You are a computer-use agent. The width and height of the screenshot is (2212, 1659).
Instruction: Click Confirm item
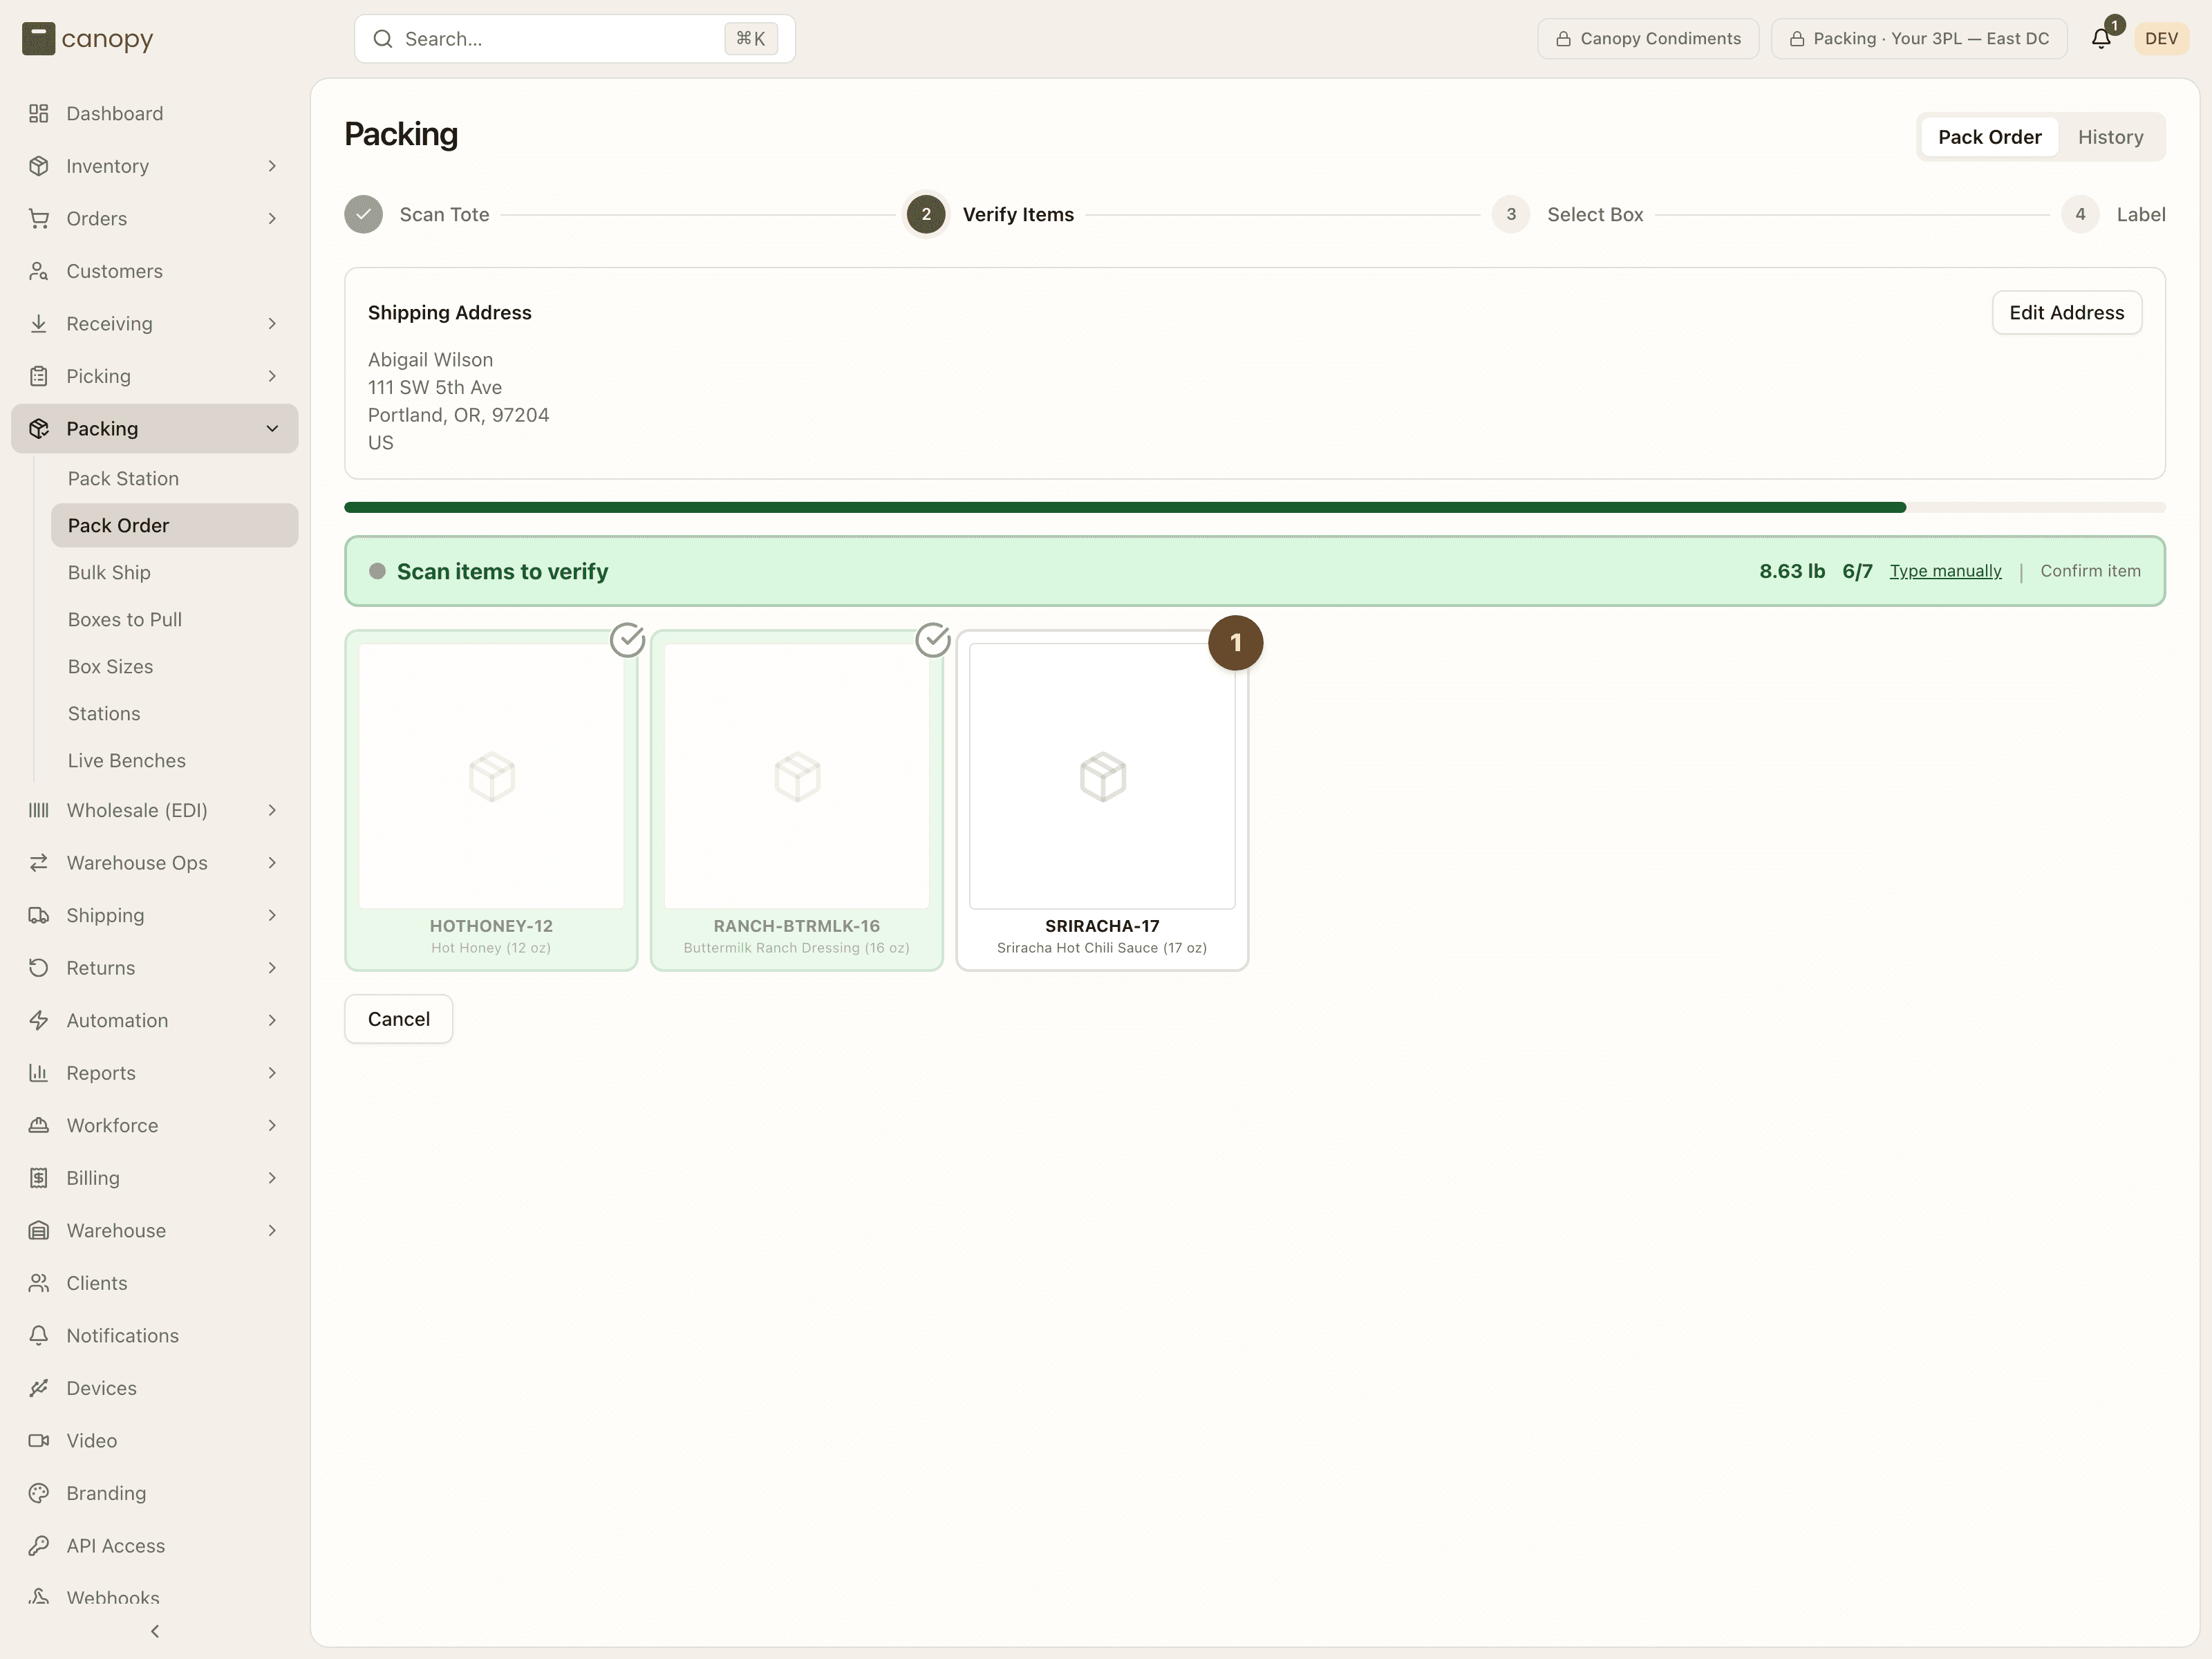tap(2090, 571)
